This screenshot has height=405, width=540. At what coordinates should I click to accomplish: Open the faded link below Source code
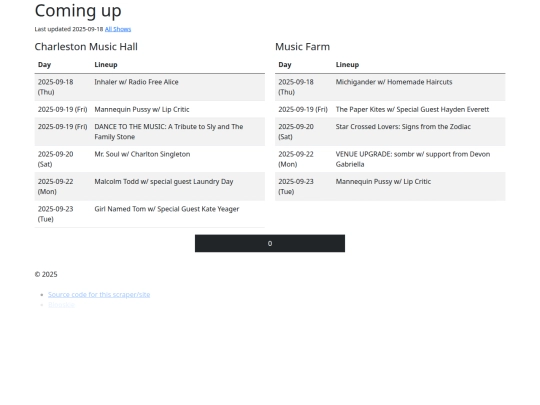(61, 305)
